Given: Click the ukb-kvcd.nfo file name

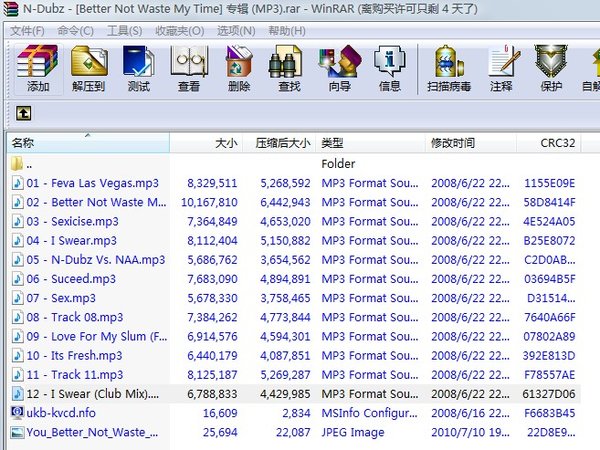Looking at the screenshot, I should 61,412.
